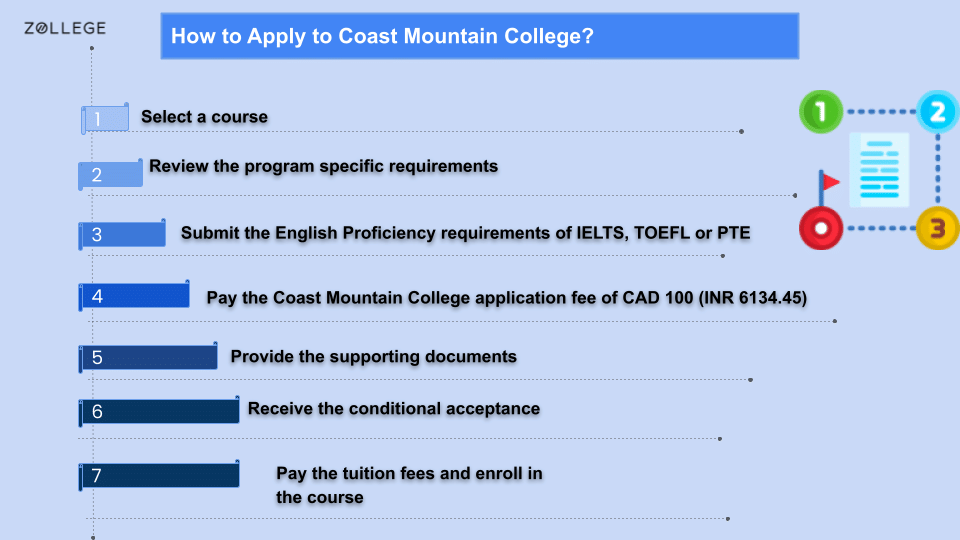
Task: Select the step 5 number banner
Action: point(148,357)
